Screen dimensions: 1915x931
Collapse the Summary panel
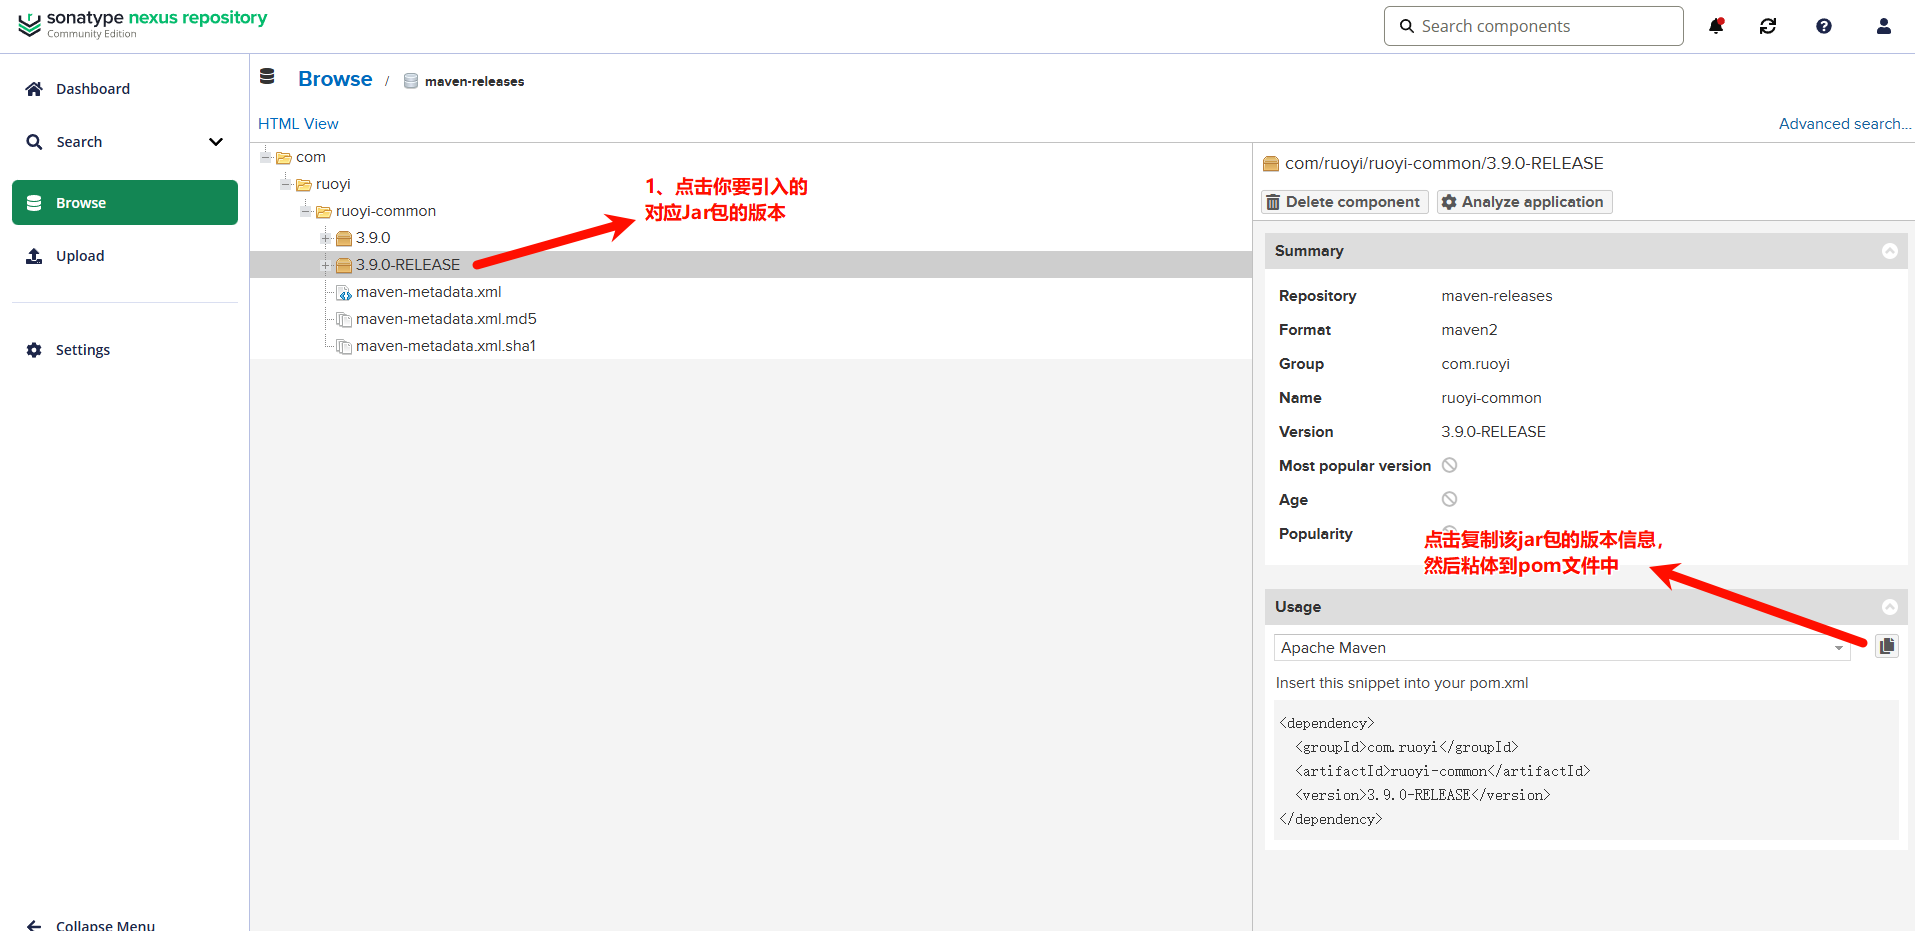tap(1890, 251)
